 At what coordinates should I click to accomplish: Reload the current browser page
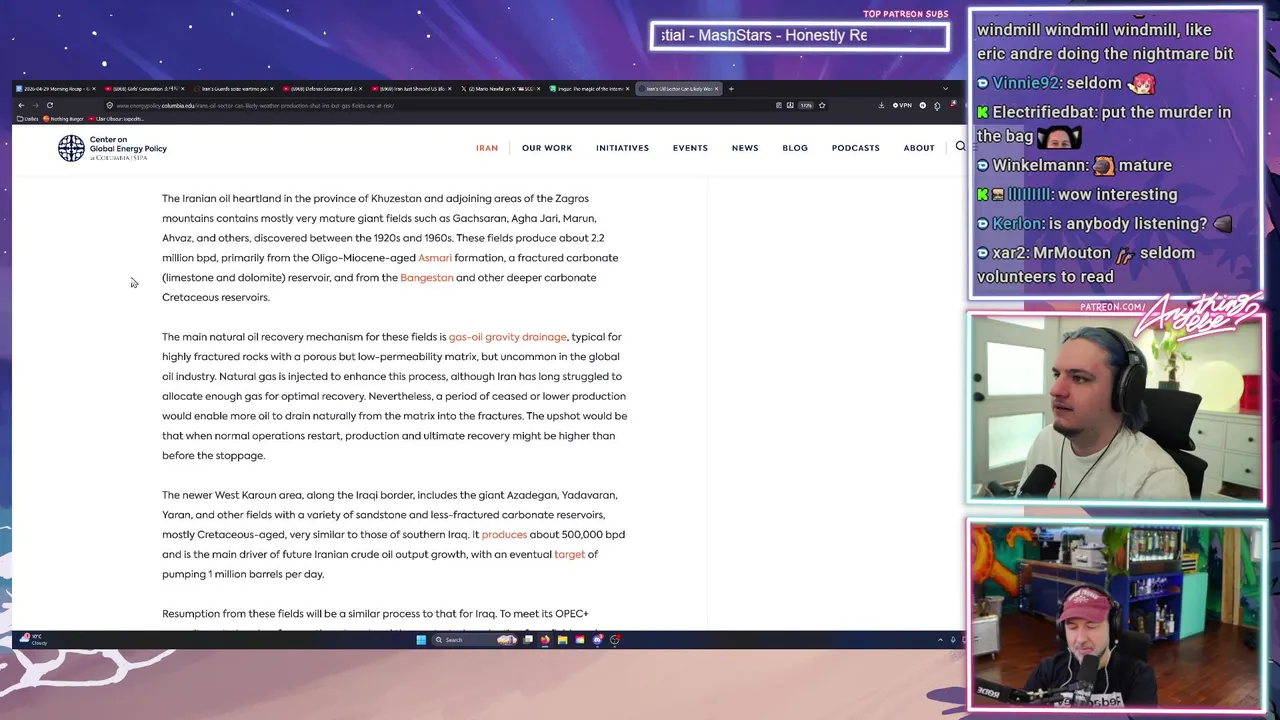[49, 105]
